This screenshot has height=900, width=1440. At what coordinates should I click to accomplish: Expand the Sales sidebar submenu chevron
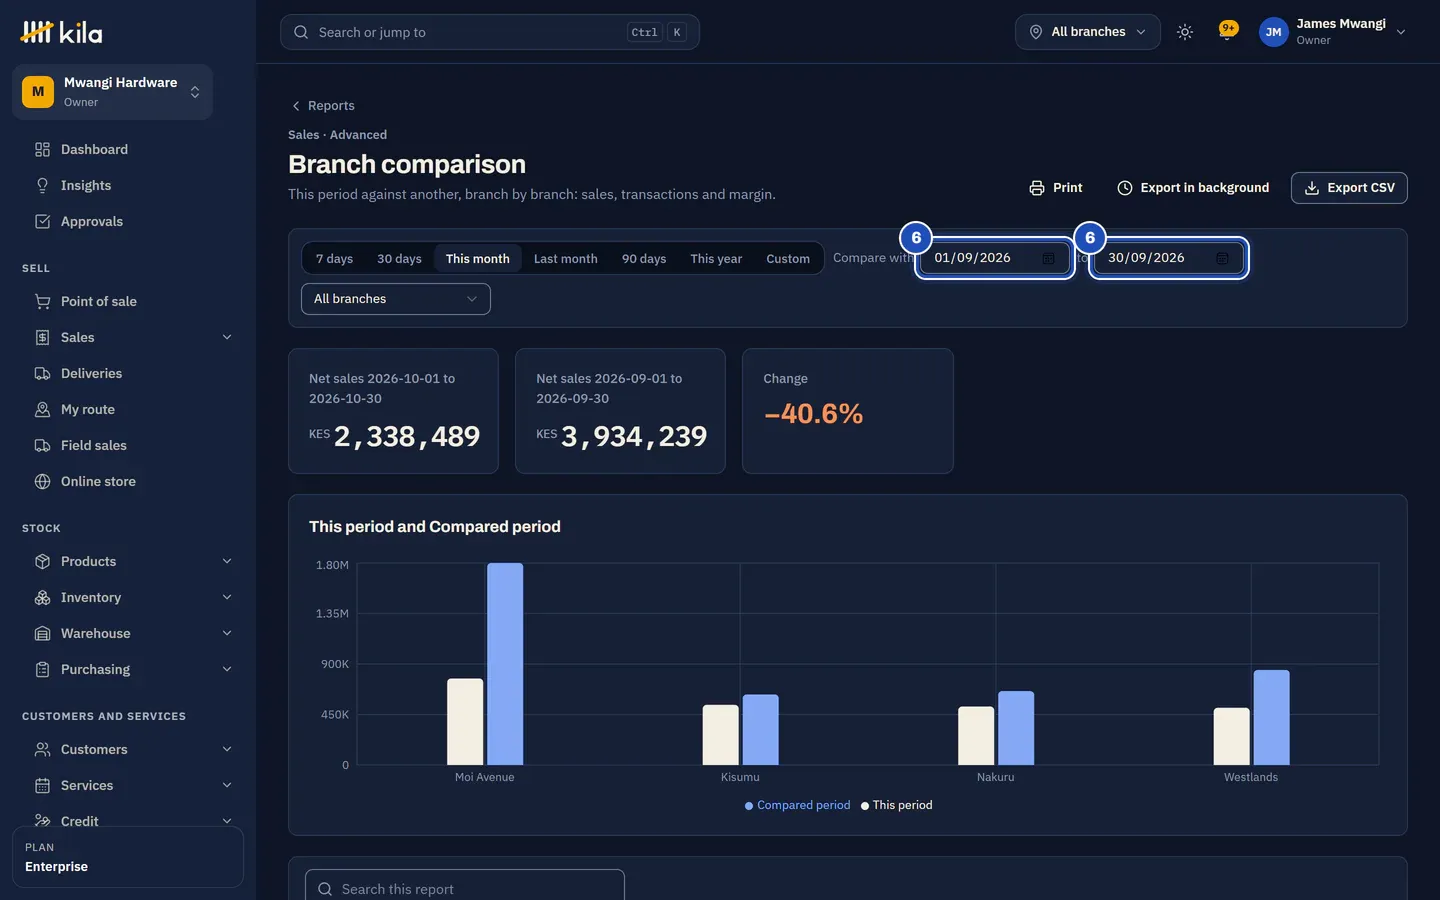[x=227, y=337]
